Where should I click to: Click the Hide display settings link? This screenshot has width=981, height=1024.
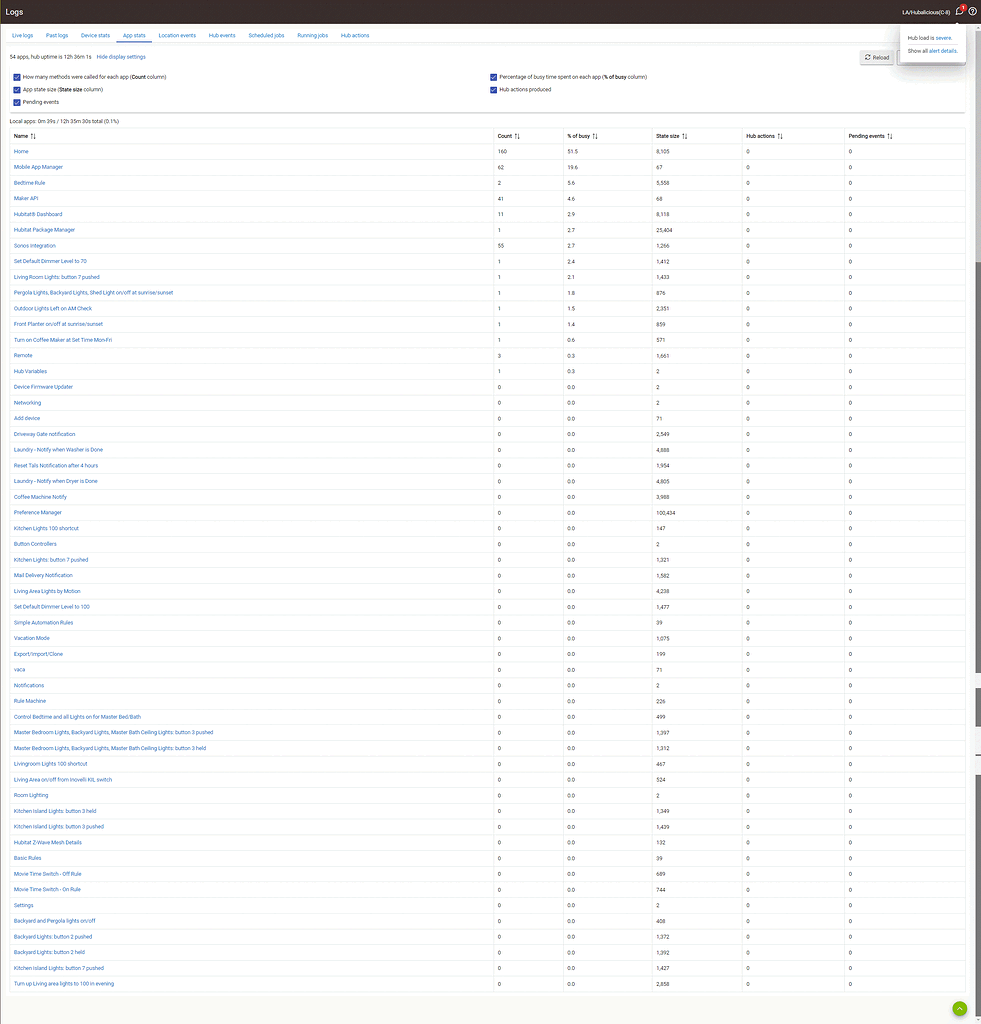(x=120, y=57)
